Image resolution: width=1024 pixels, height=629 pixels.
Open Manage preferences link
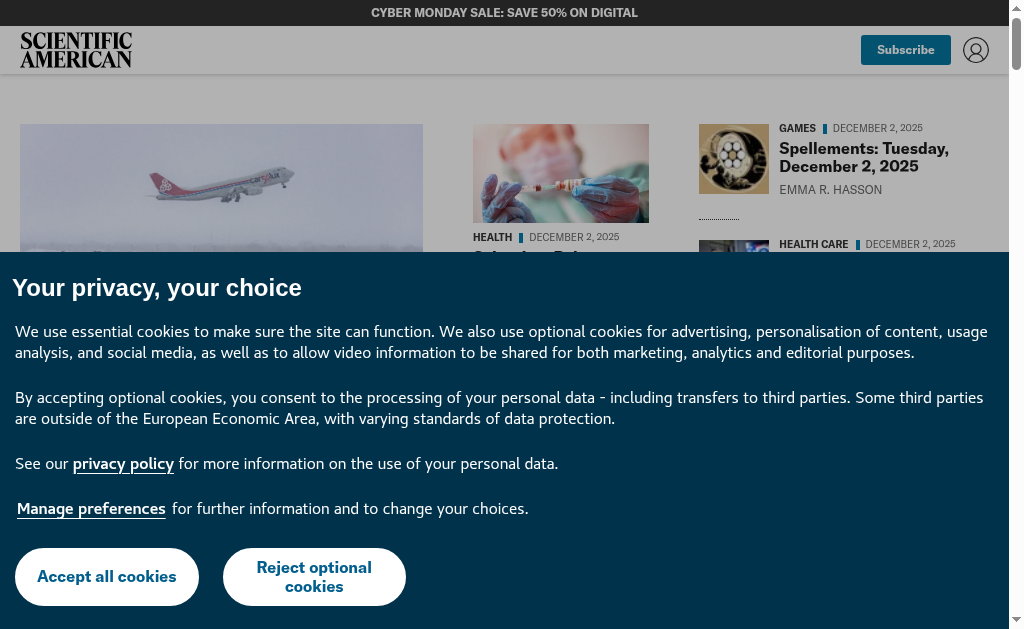91,509
